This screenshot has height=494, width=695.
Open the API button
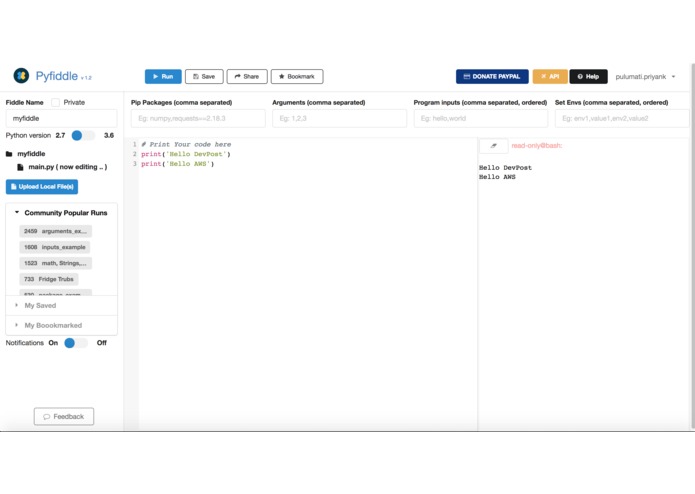pos(550,77)
